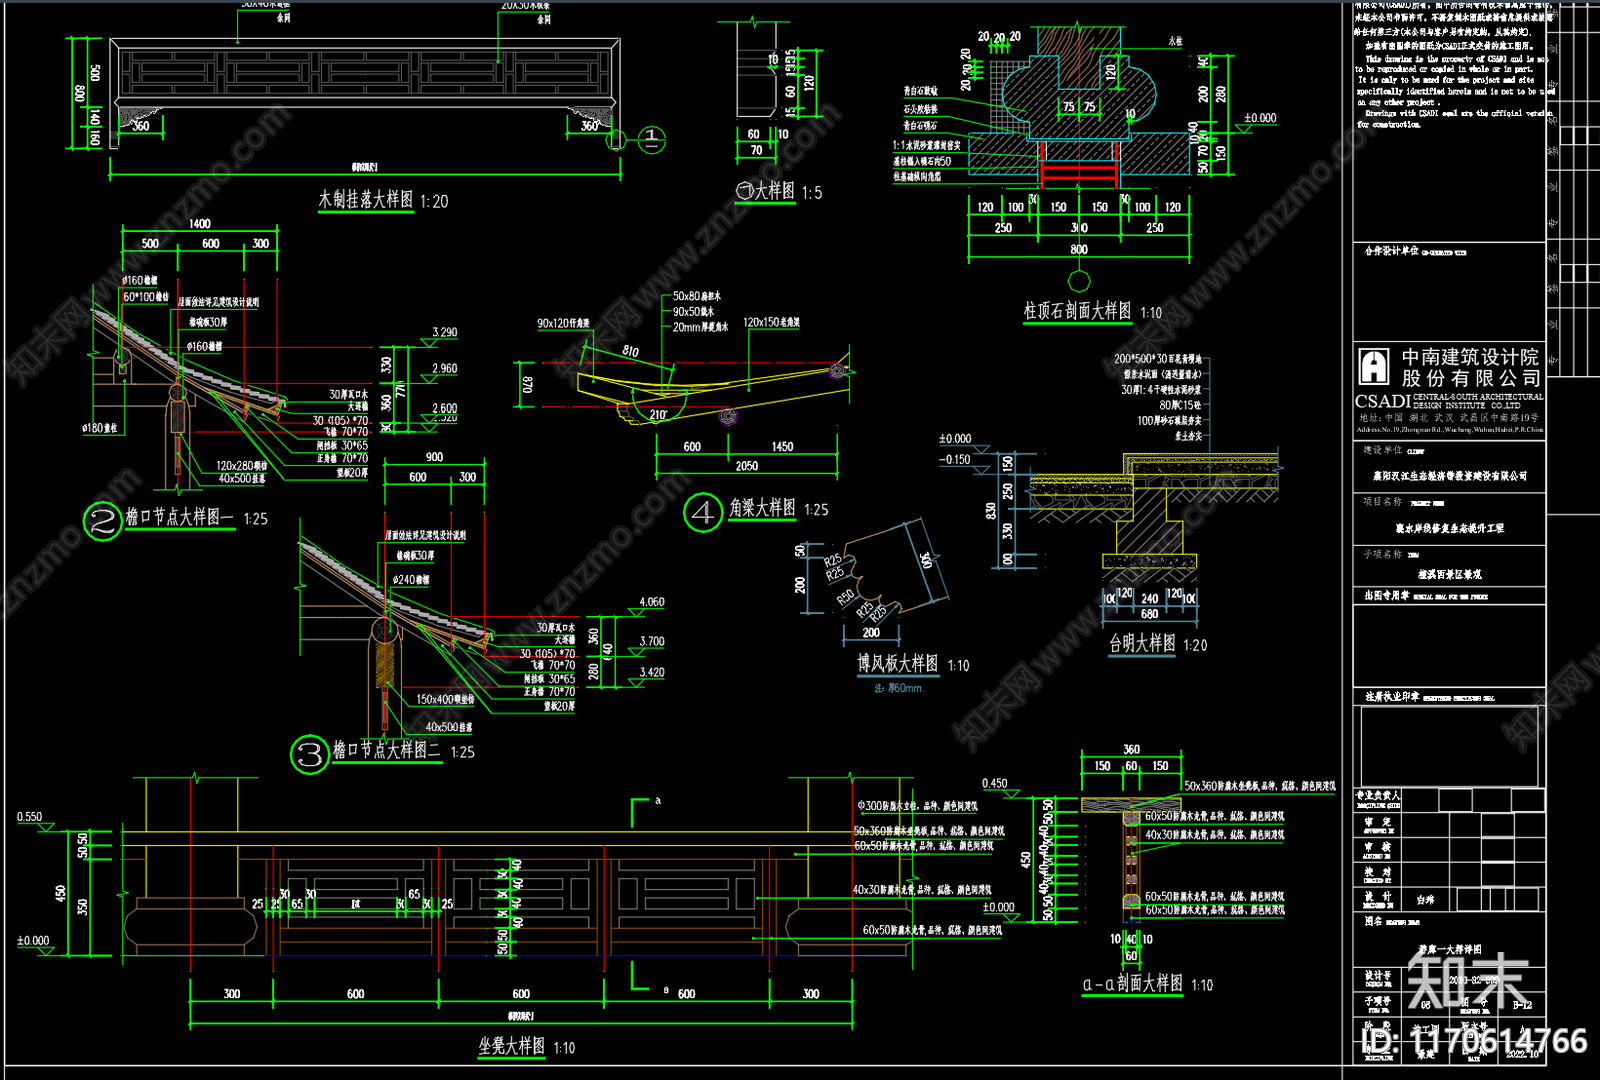Click the 800 overall dimension of column base
The height and width of the screenshot is (1080, 1600).
click(1078, 250)
